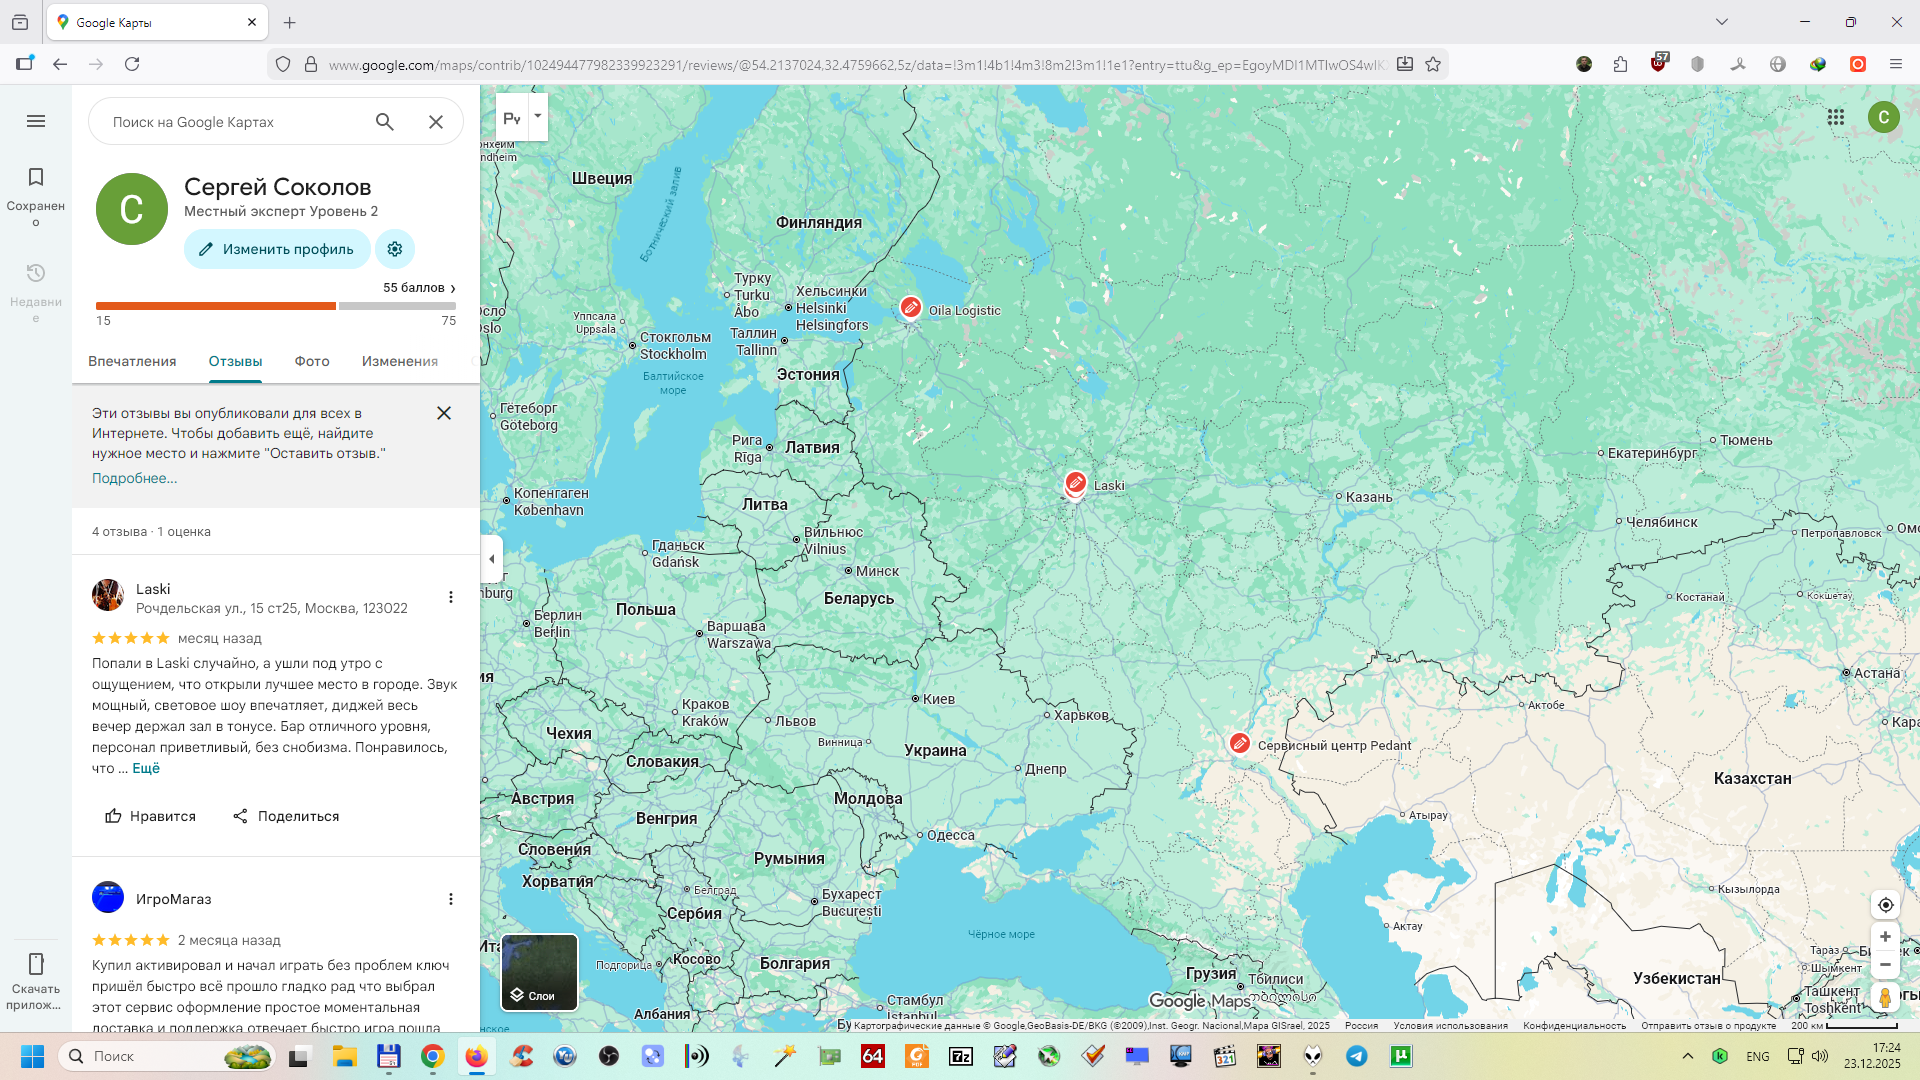Expand the Ру language input dropdown
The height and width of the screenshot is (1080, 1920).
click(538, 116)
